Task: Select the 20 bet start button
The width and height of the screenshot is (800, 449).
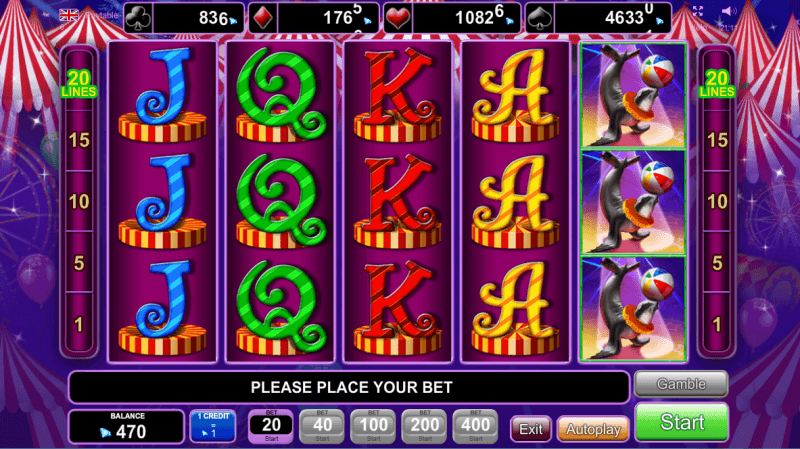Action: pos(271,426)
